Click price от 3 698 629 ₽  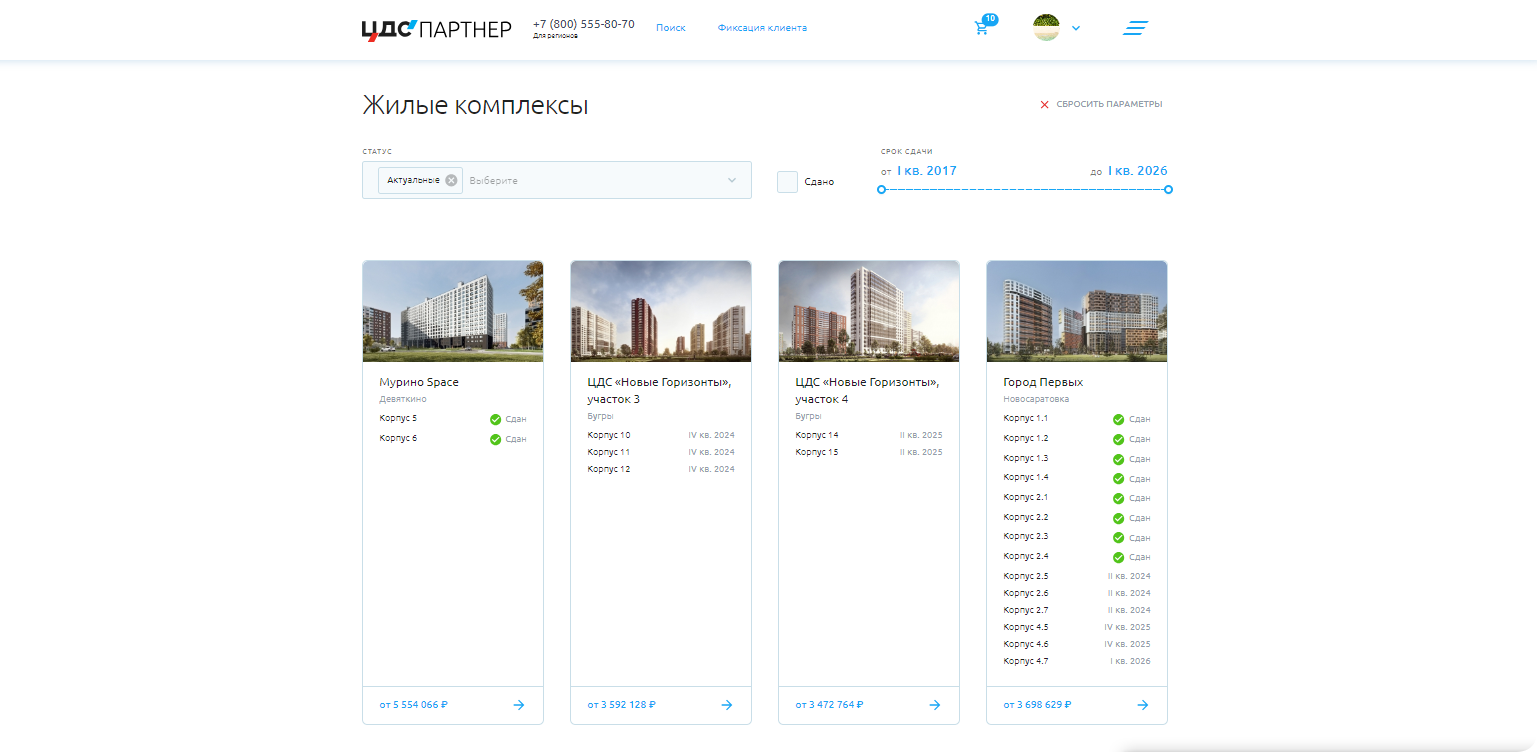tap(1038, 705)
